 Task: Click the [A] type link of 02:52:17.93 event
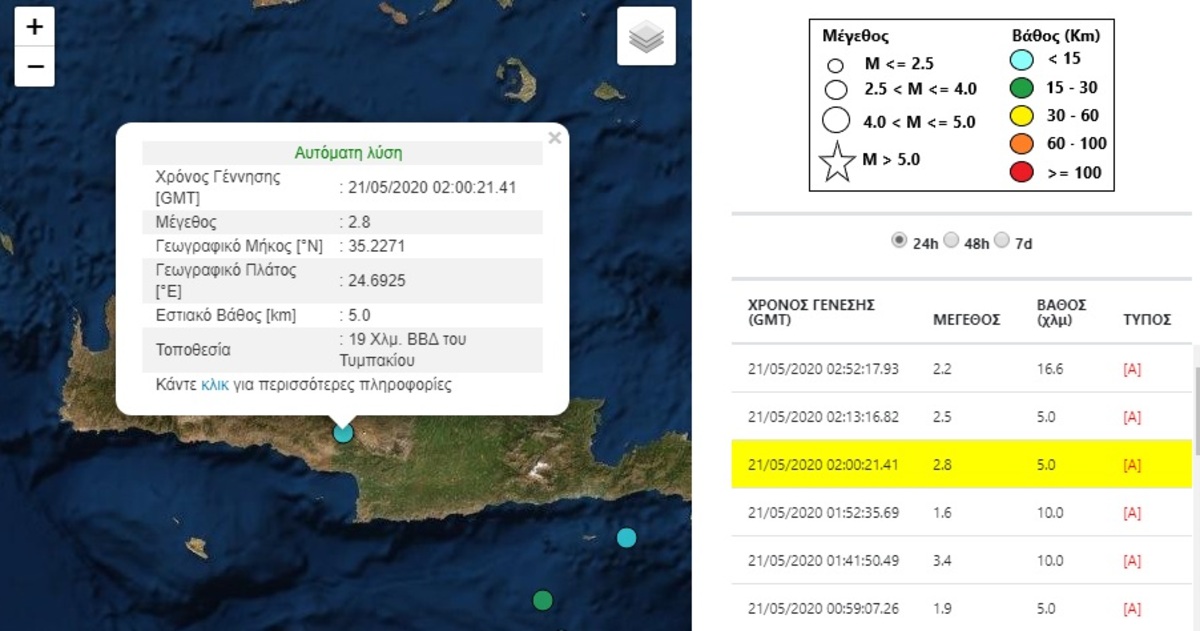1132,369
